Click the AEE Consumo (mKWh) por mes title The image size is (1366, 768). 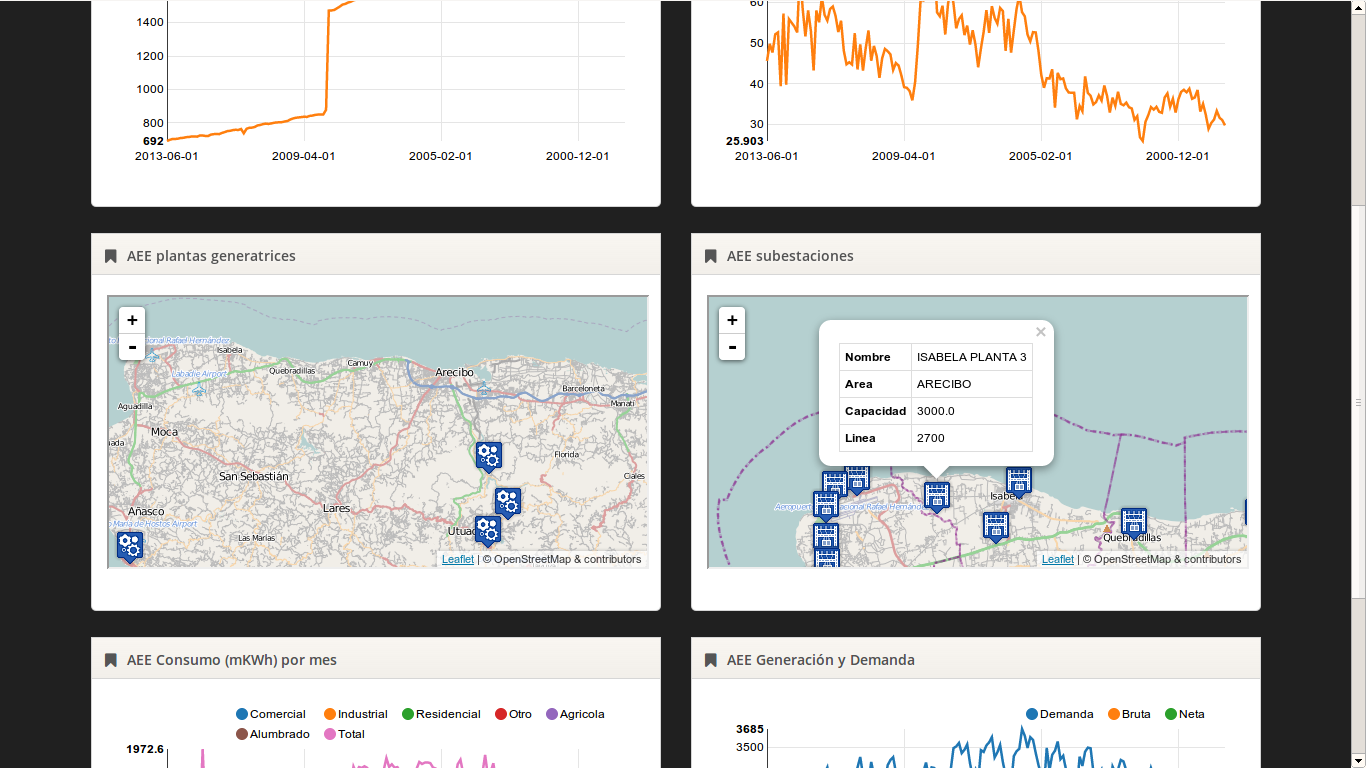(x=232, y=660)
